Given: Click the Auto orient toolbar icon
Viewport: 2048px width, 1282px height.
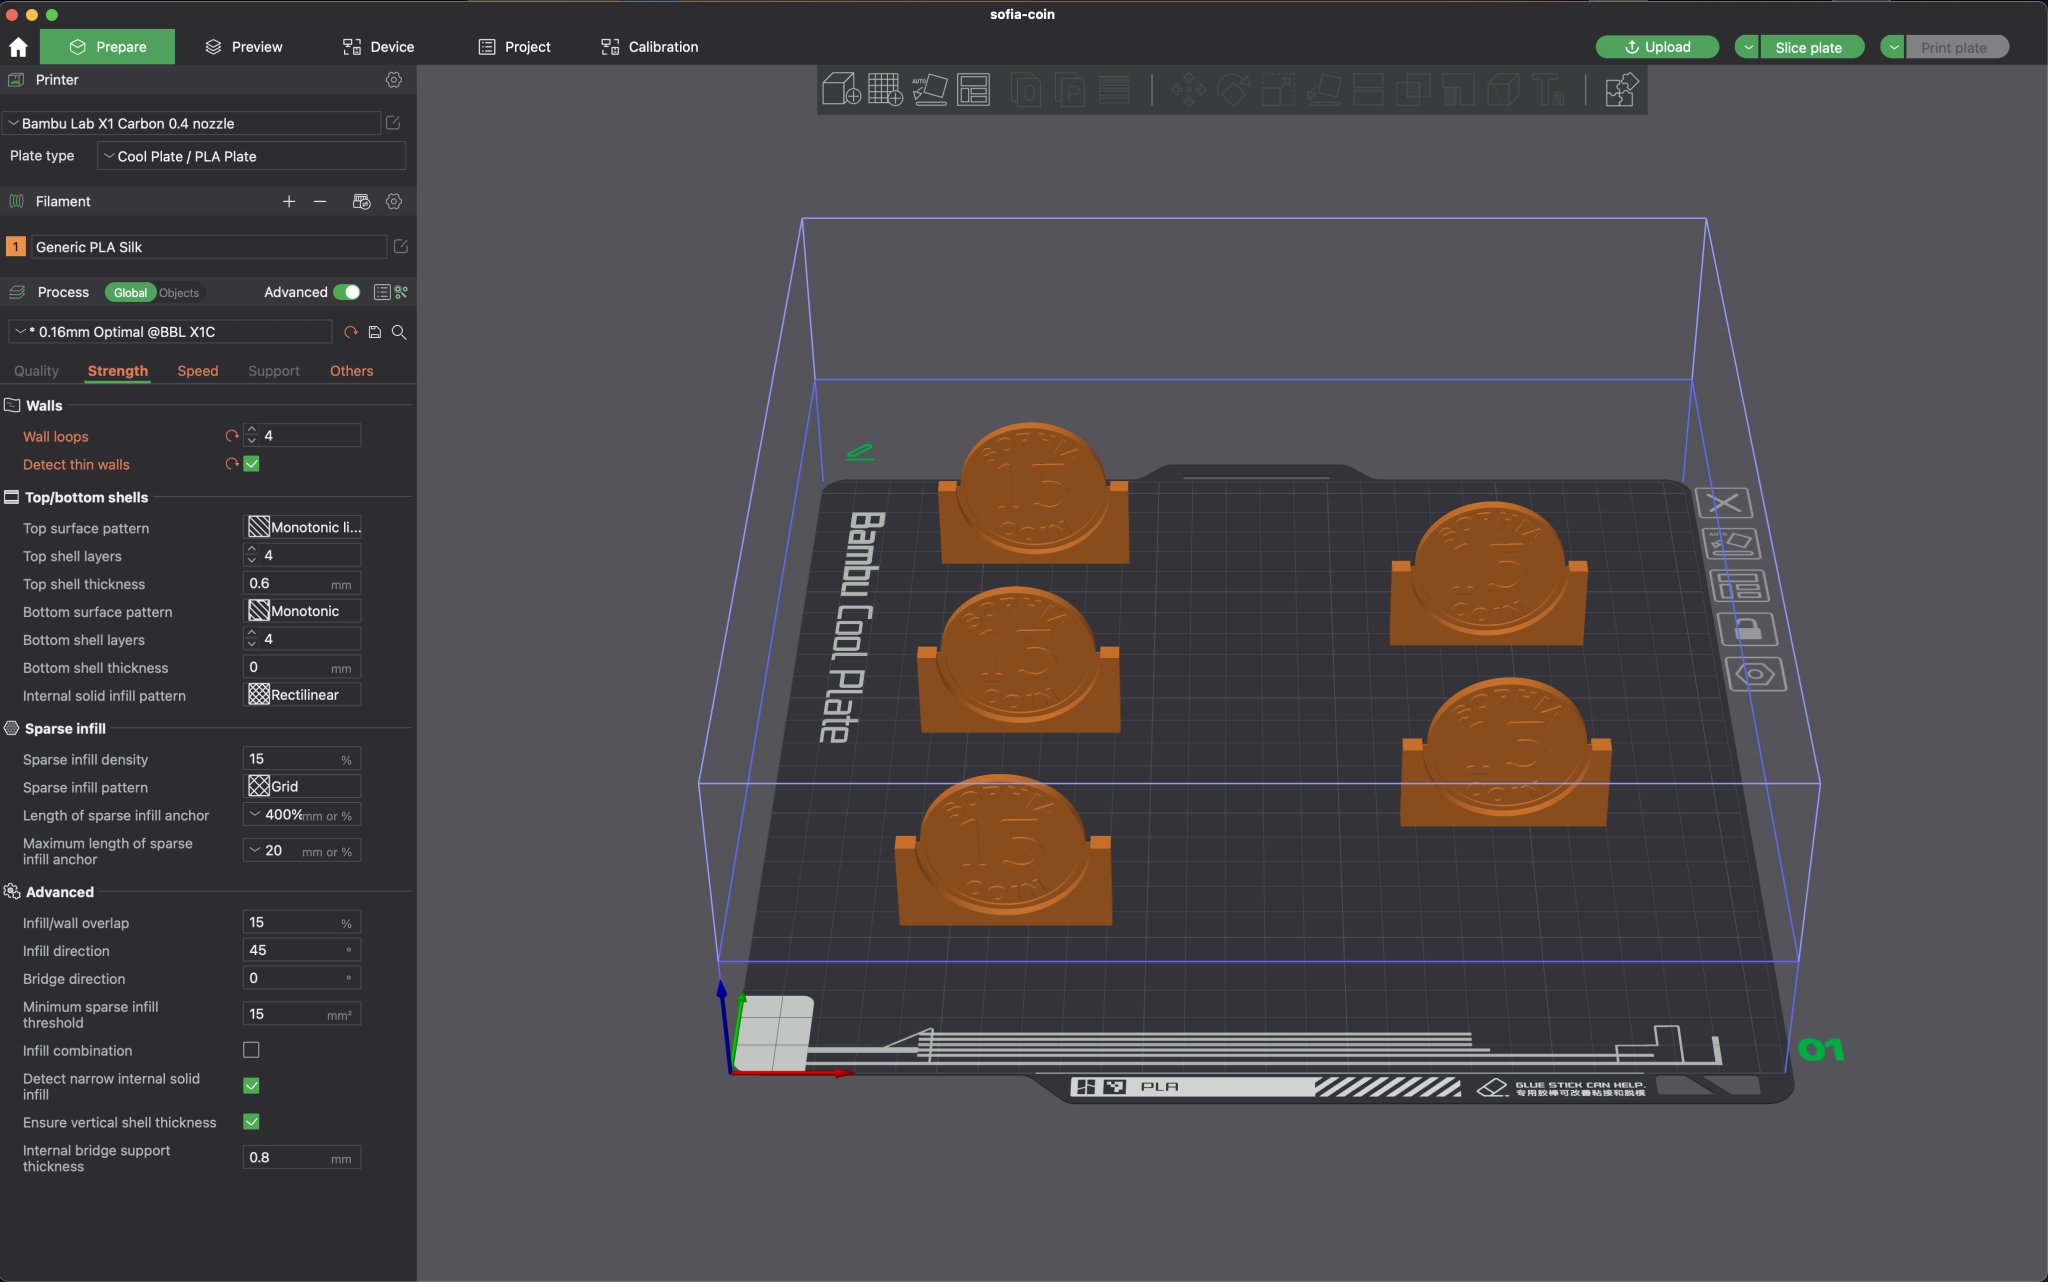Looking at the screenshot, I should [x=929, y=89].
